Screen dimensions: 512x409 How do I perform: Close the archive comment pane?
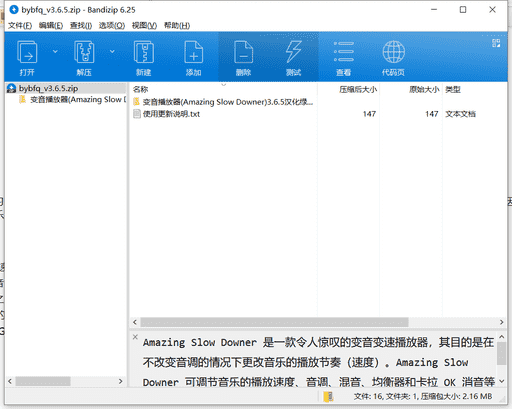(x=135, y=337)
